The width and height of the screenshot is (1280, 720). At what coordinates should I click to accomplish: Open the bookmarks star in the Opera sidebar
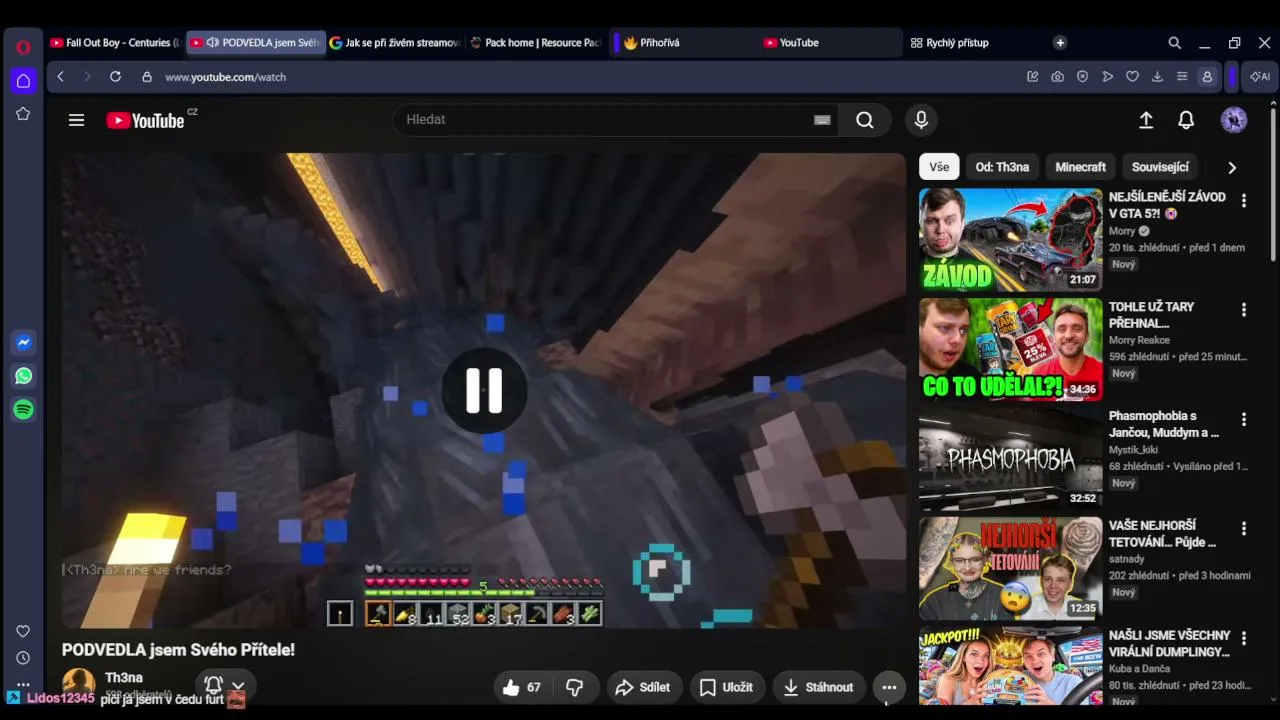coord(23,114)
